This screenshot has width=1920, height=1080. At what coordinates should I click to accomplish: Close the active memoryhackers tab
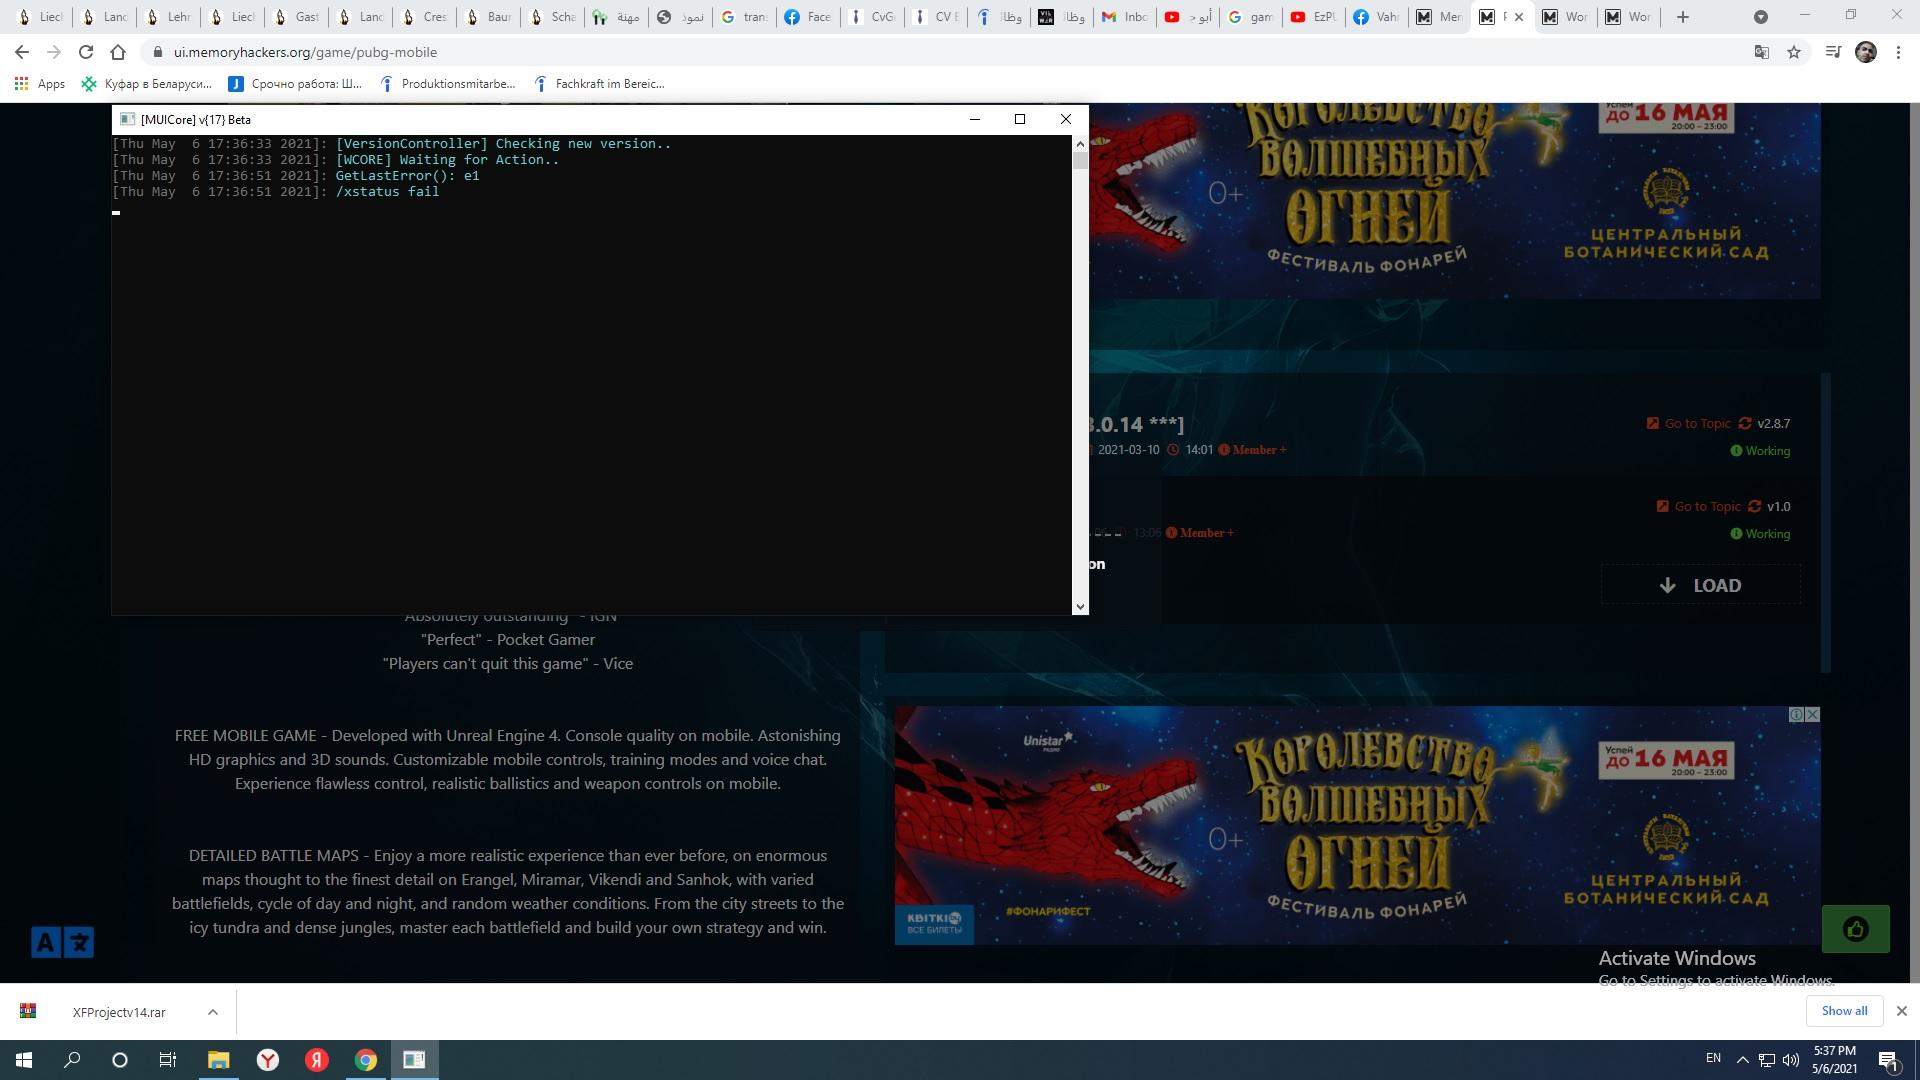1519,17
